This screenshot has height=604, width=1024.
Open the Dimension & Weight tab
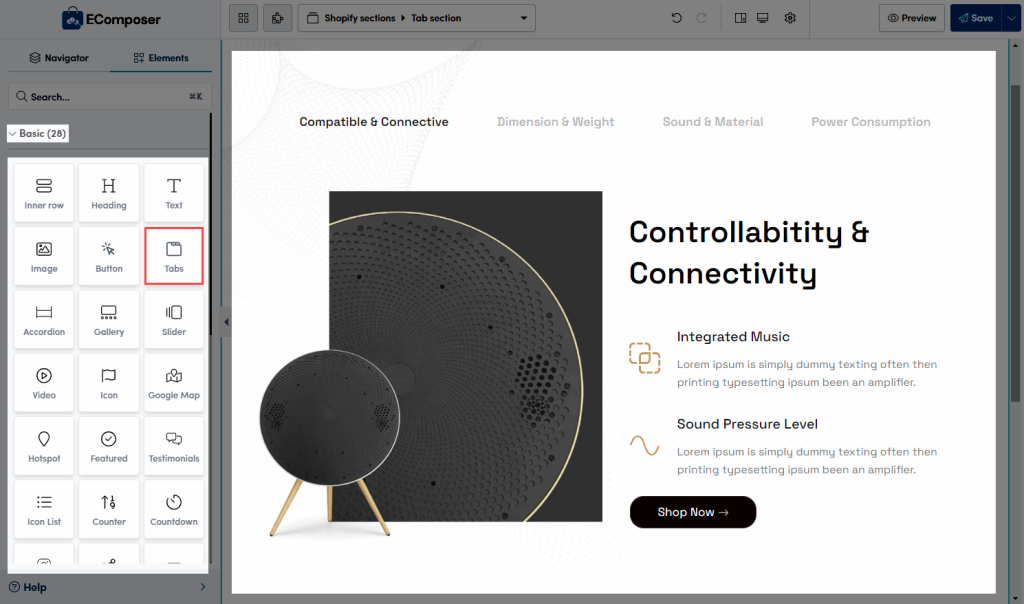[x=556, y=122]
